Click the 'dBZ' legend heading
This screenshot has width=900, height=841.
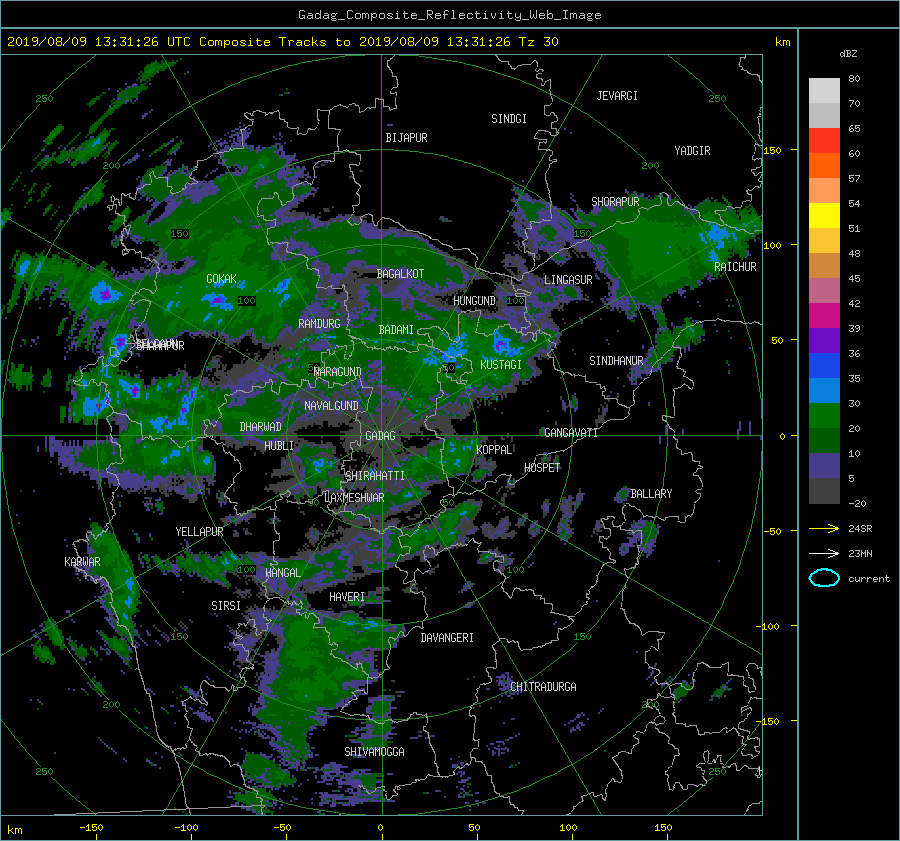click(848, 53)
